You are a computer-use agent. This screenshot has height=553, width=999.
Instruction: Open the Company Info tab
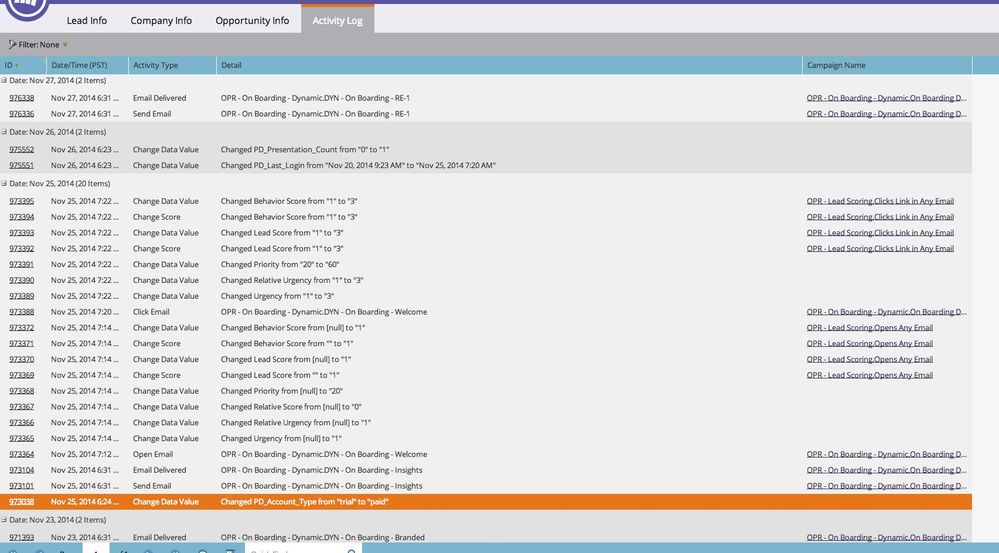pyautogui.click(x=161, y=20)
